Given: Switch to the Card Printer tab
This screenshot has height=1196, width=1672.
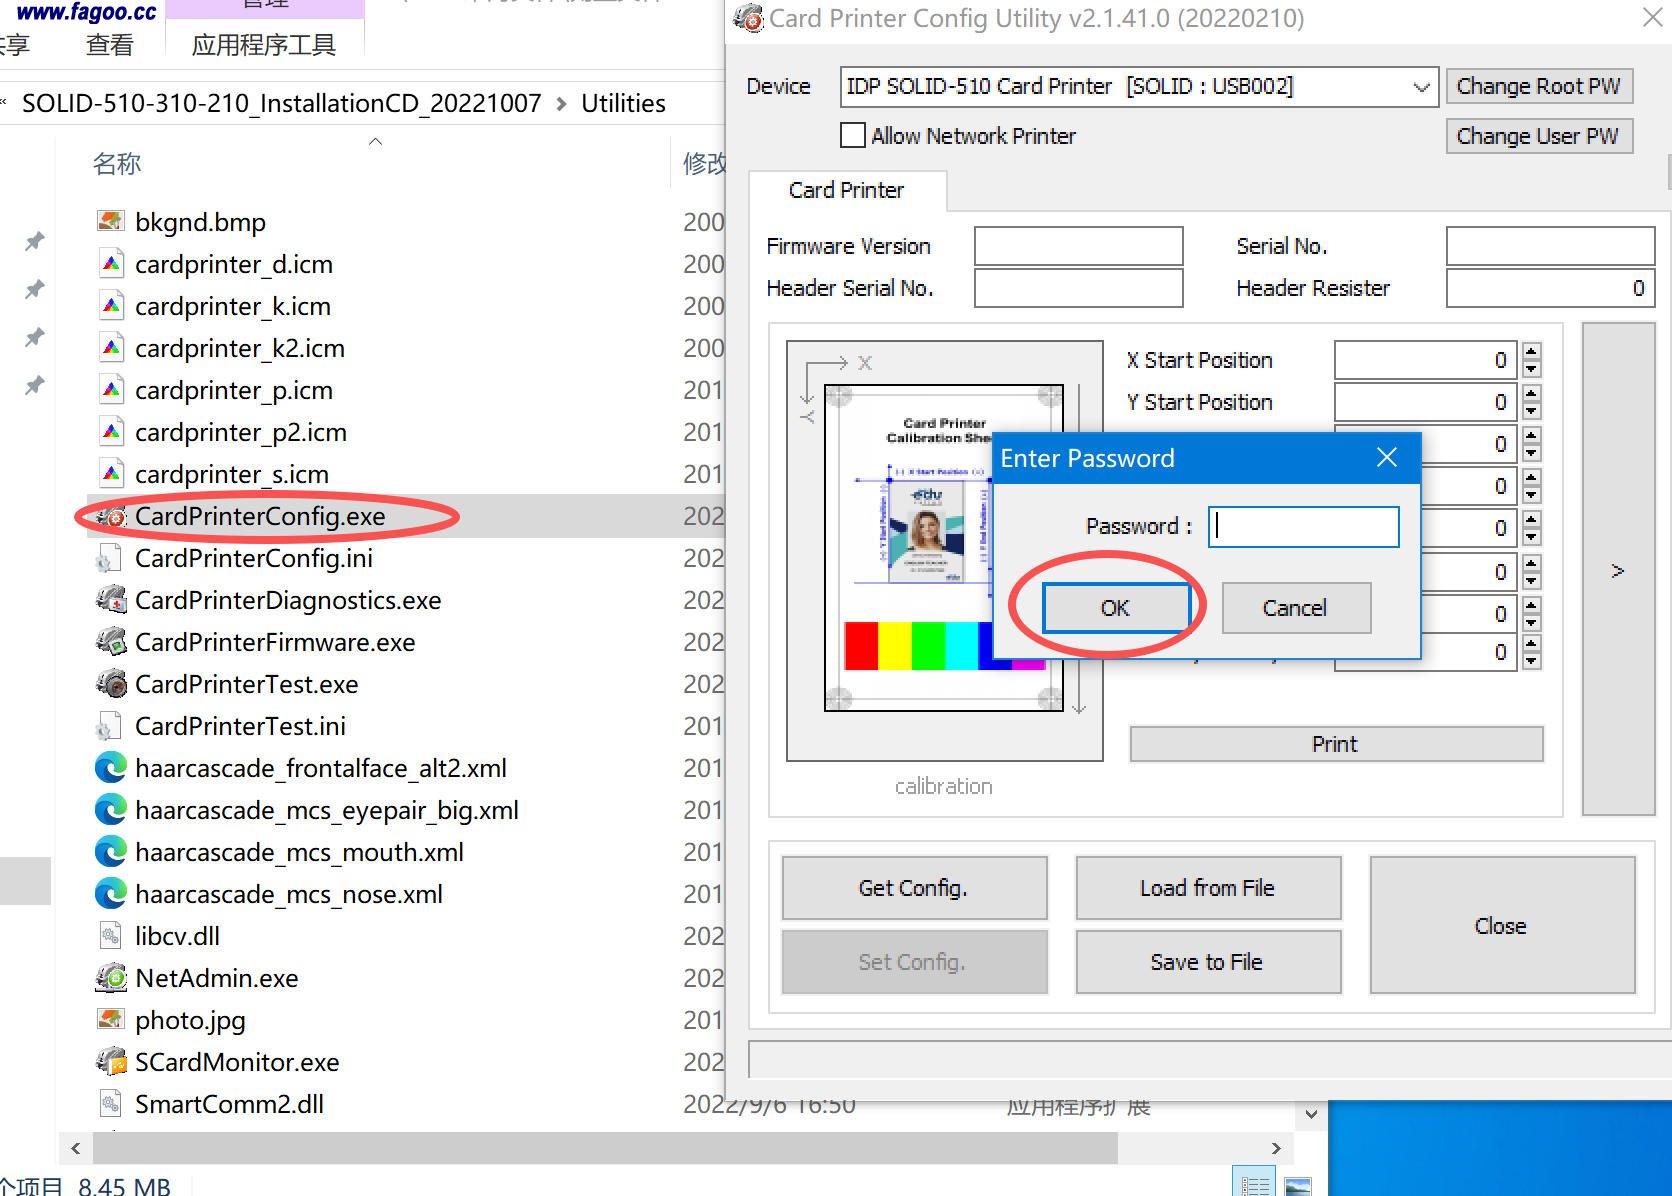Looking at the screenshot, I should pyautogui.click(x=846, y=191).
